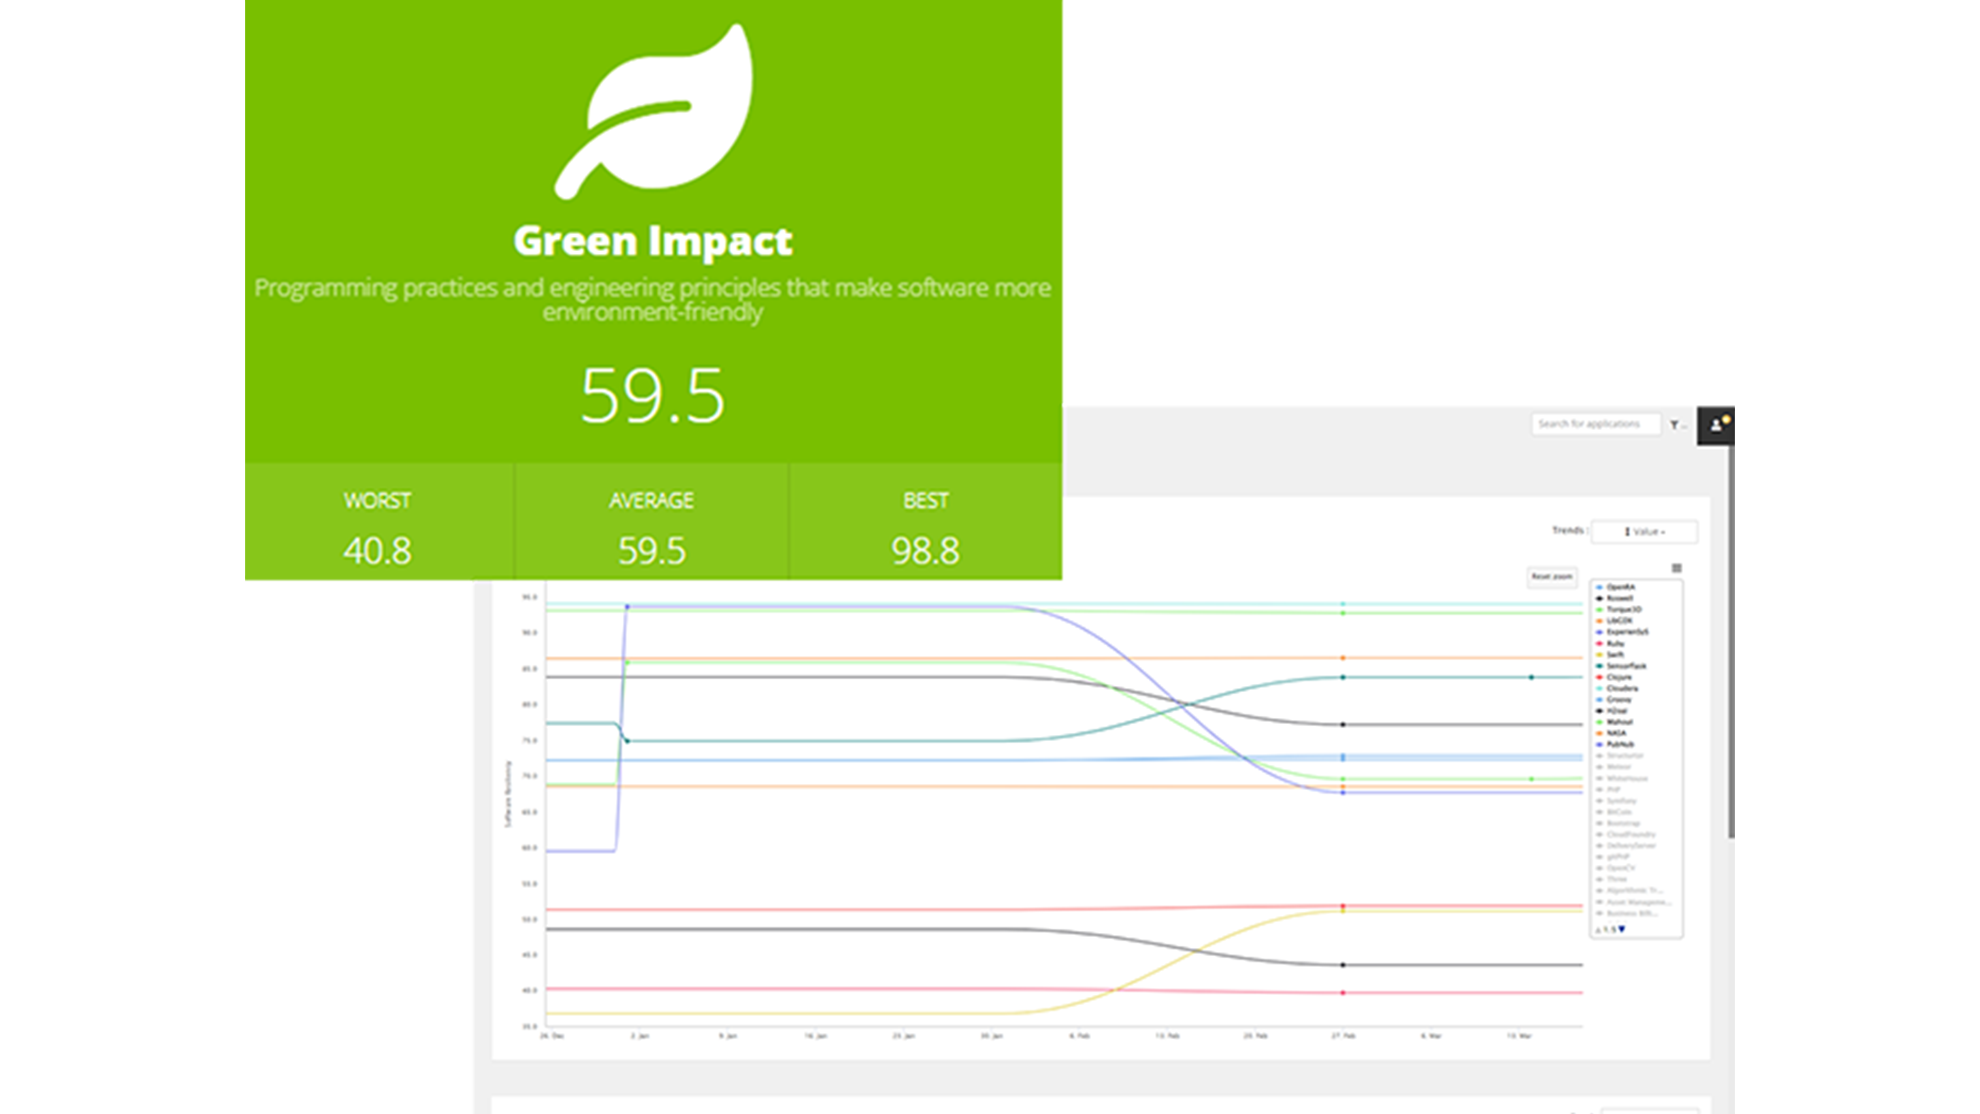1980x1114 pixels.
Task: Go to next legend page arrow
Action: (1621, 929)
